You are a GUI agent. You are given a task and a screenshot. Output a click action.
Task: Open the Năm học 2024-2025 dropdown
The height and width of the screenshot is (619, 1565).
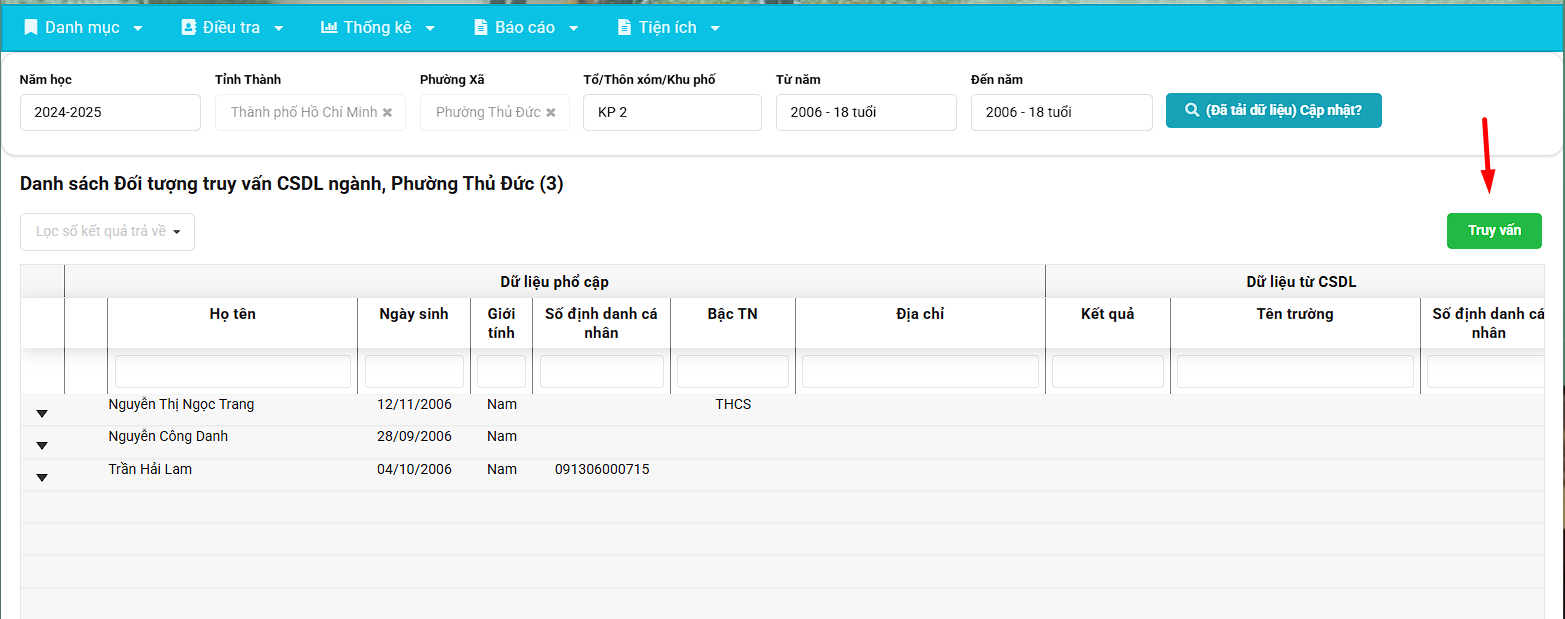110,112
